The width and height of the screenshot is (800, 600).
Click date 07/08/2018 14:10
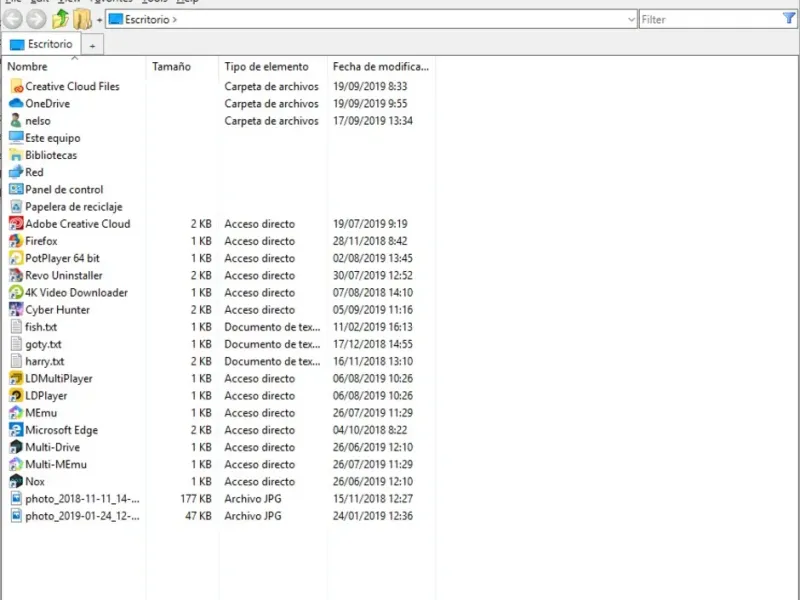[372, 293]
